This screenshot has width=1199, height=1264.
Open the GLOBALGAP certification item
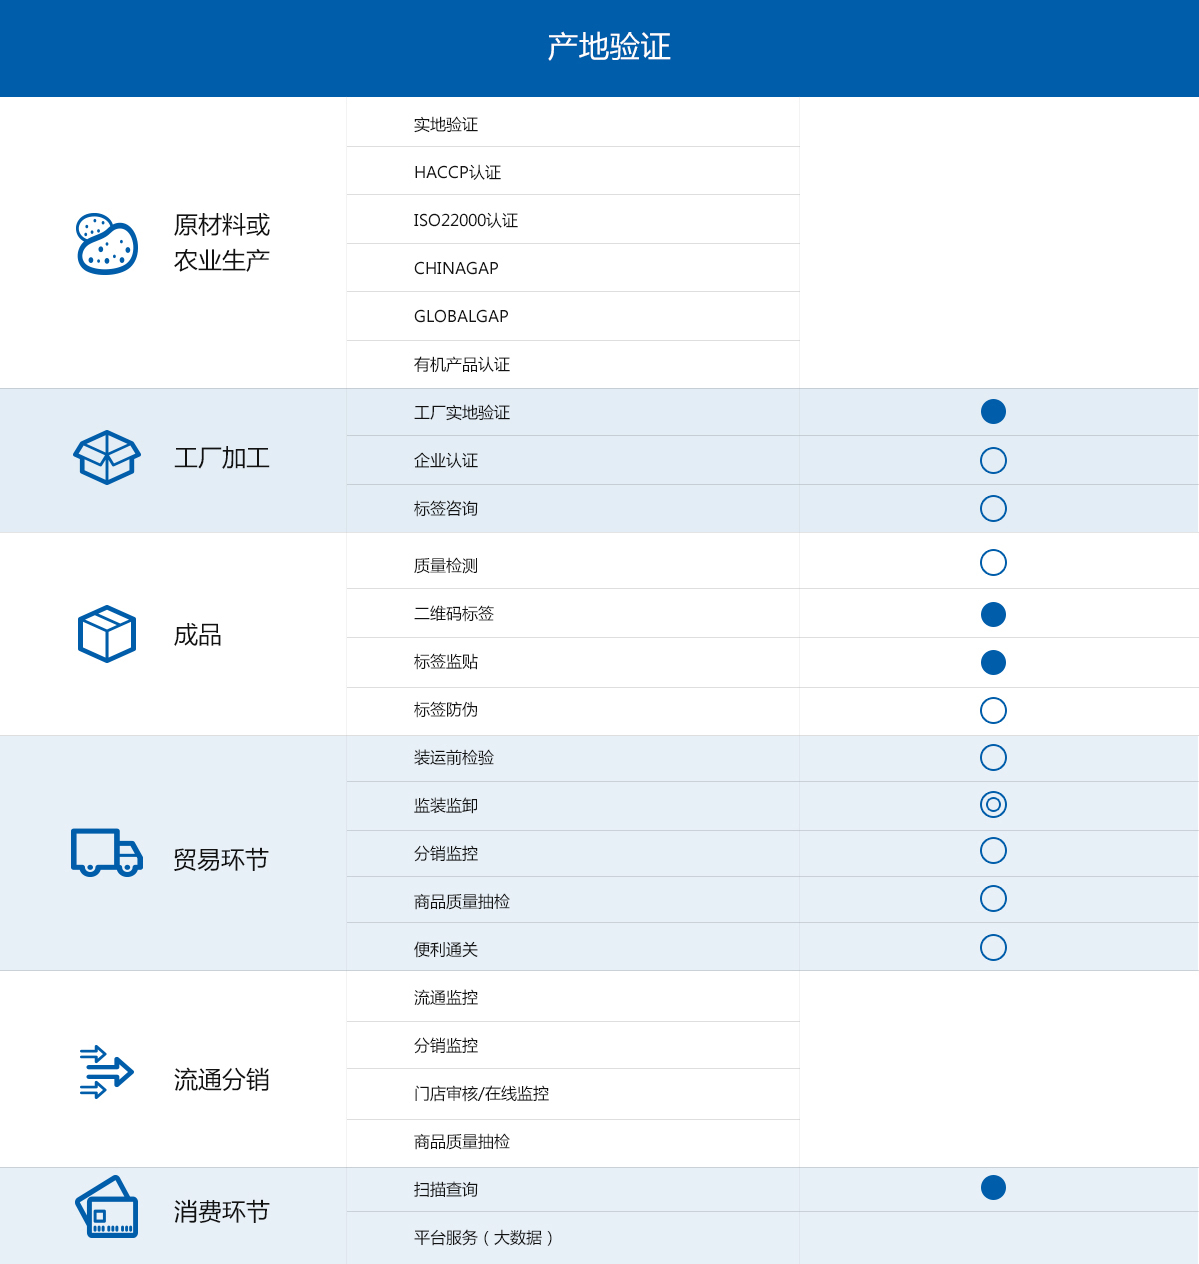click(x=461, y=316)
